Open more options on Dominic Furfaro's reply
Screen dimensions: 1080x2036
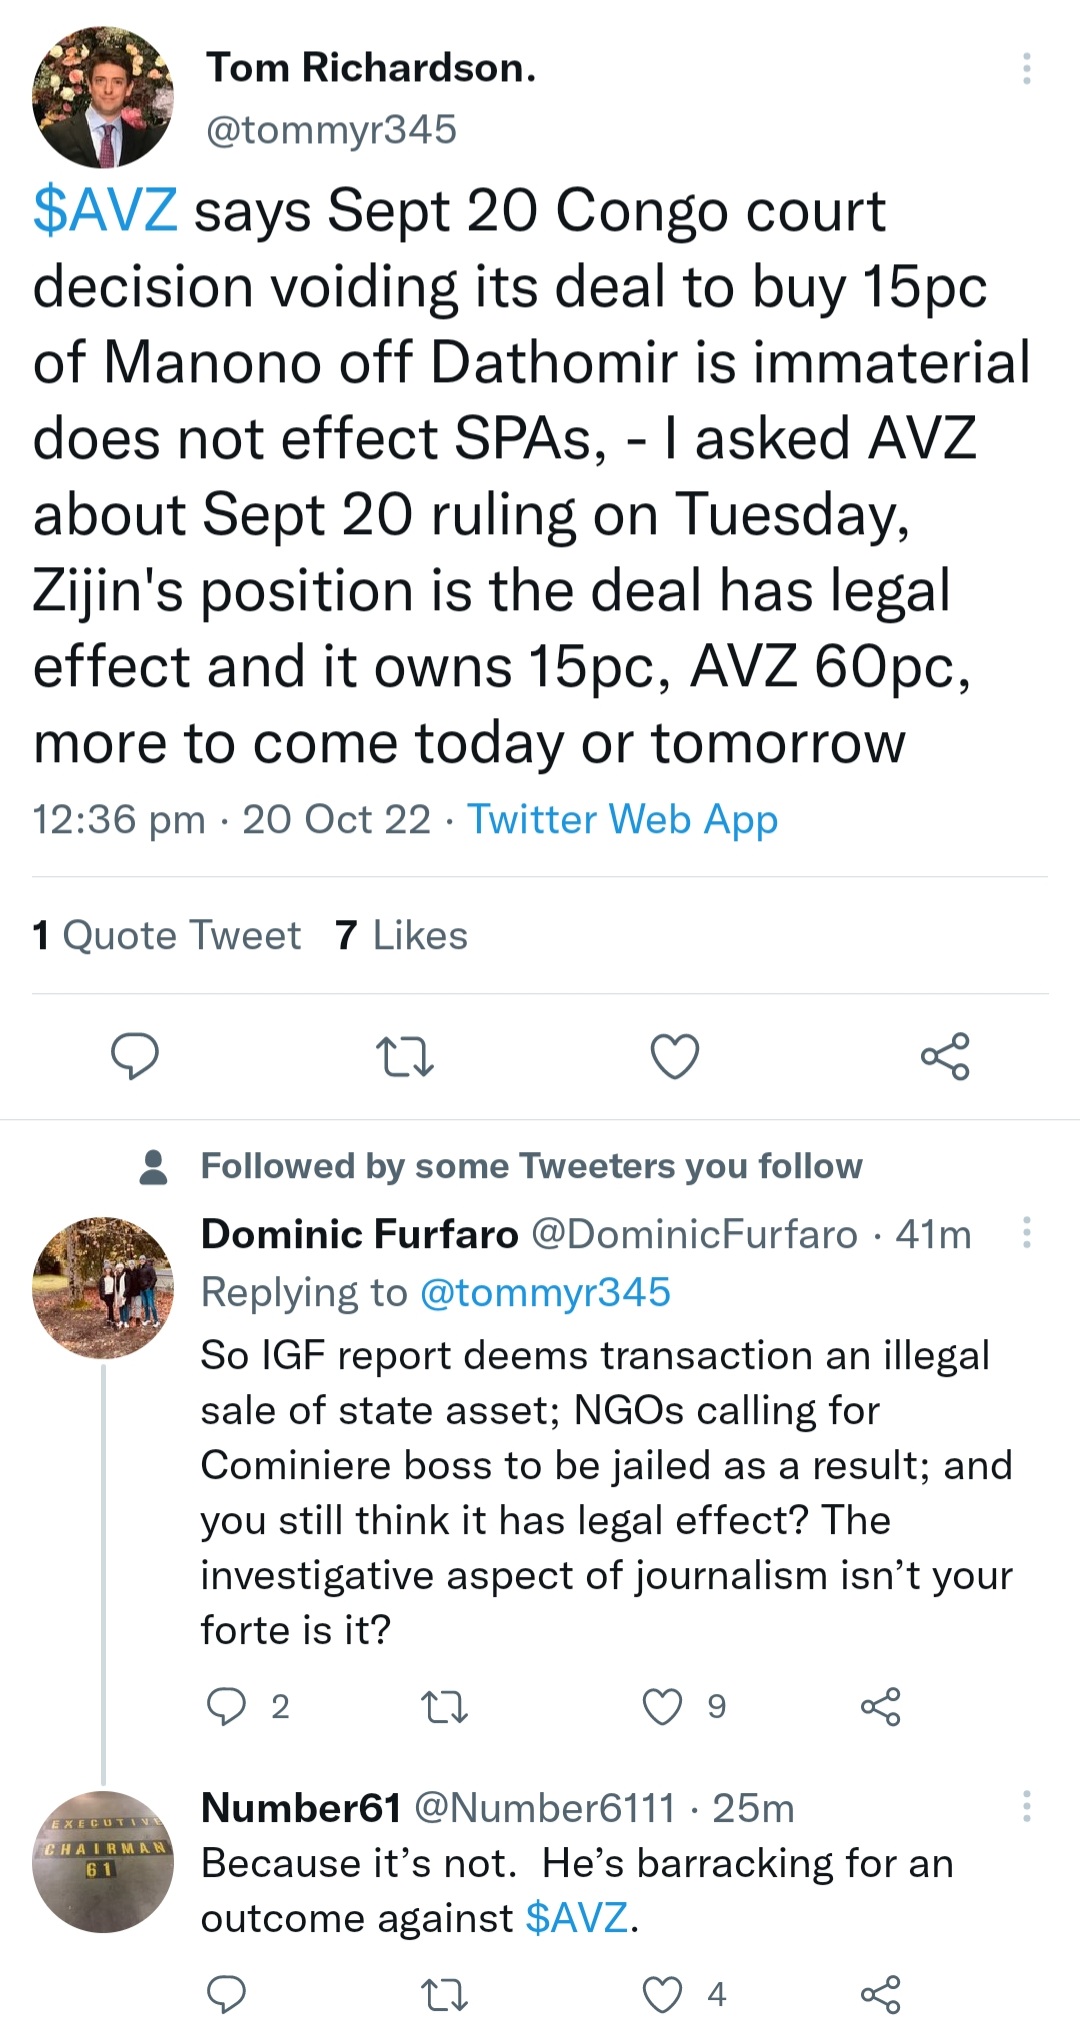pos(1026,1233)
